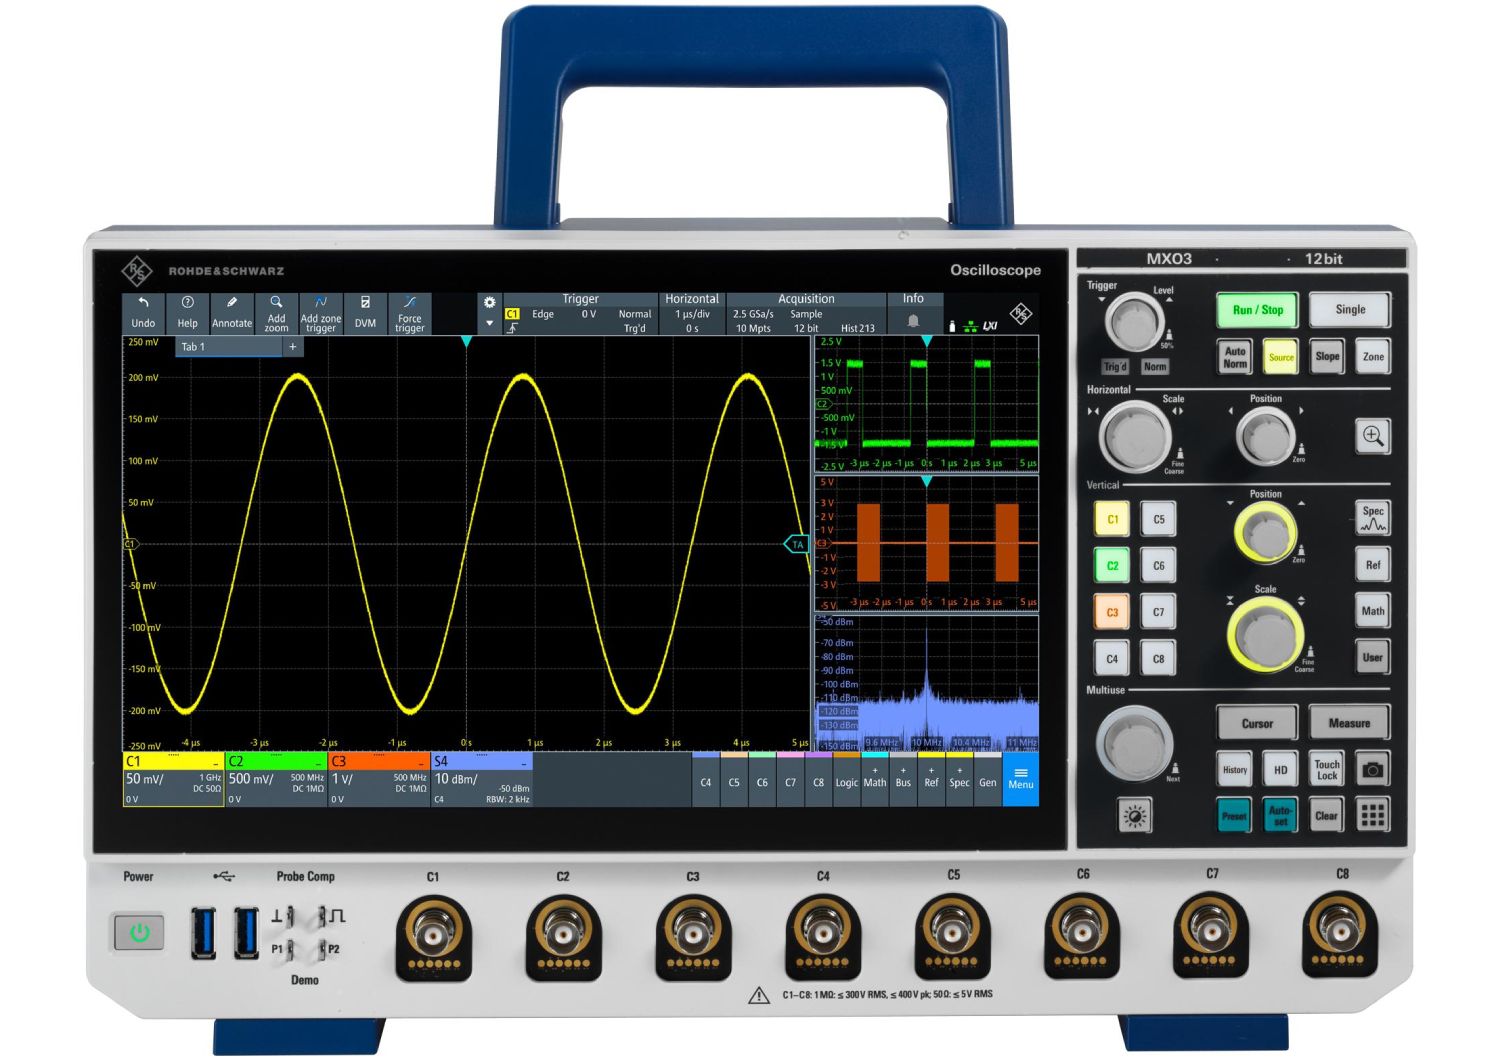Click the notification bell under Info

pyautogui.click(x=913, y=321)
